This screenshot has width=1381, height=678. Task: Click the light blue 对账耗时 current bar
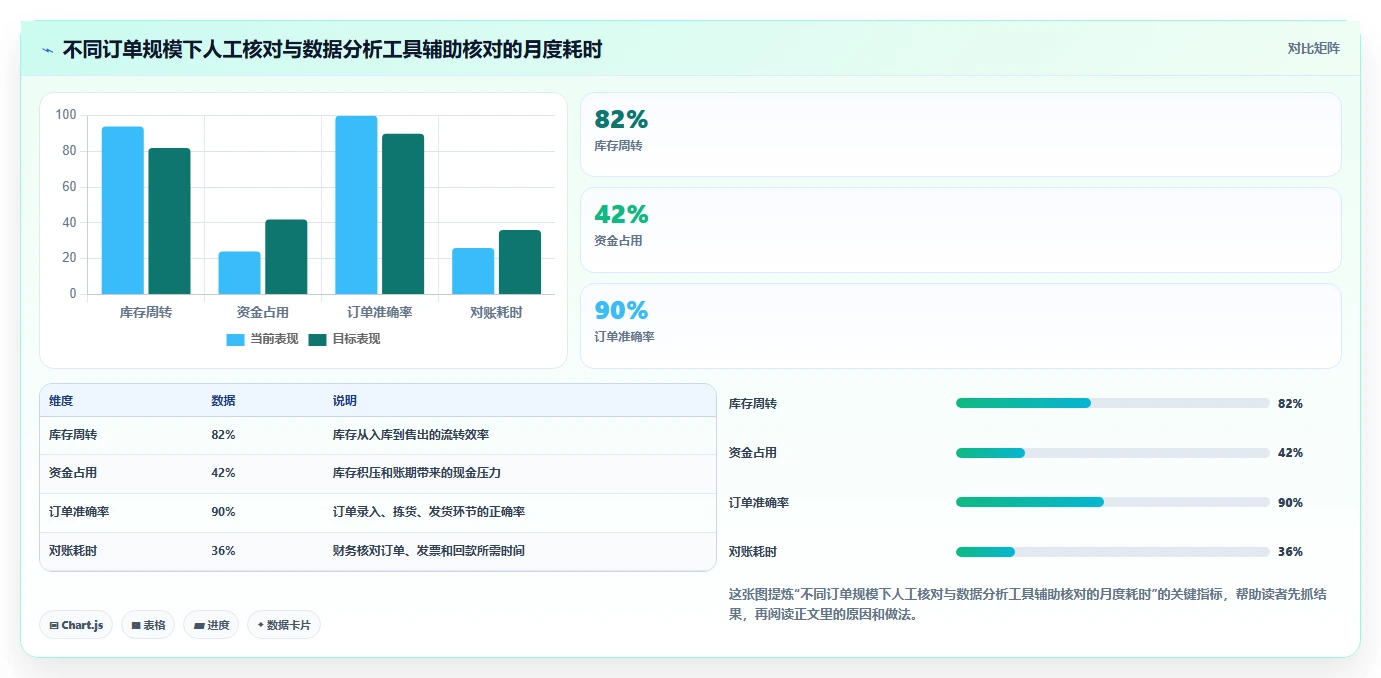(473, 271)
